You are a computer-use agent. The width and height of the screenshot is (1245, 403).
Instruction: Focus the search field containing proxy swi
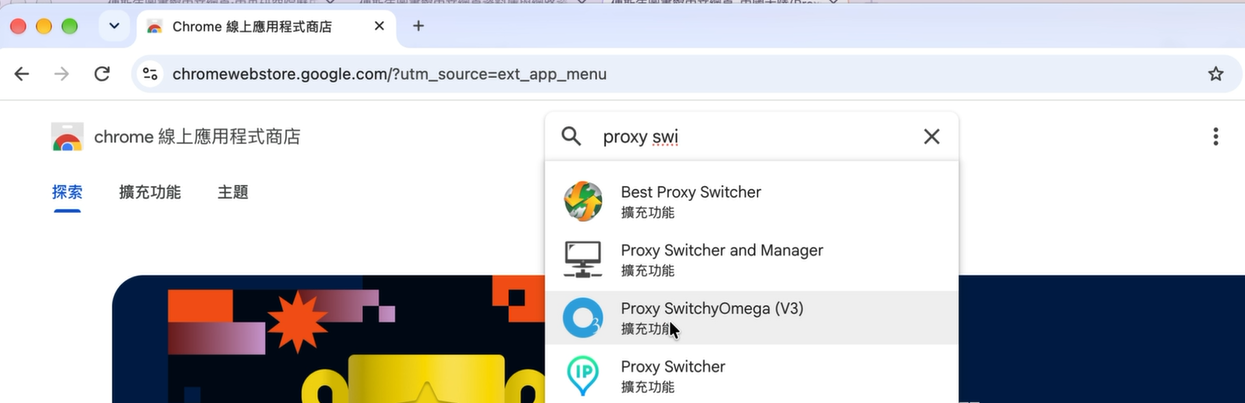[x=752, y=136]
